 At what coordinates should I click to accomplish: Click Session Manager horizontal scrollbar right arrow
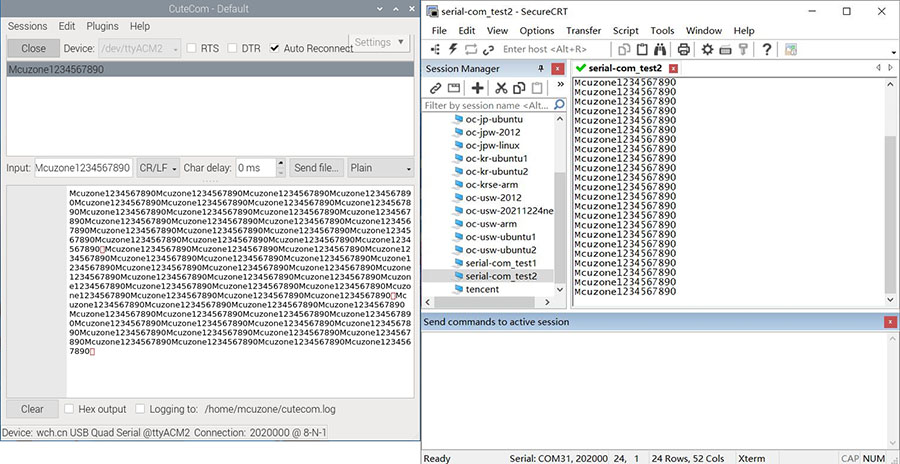pyautogui.click(x=547, y=302)
